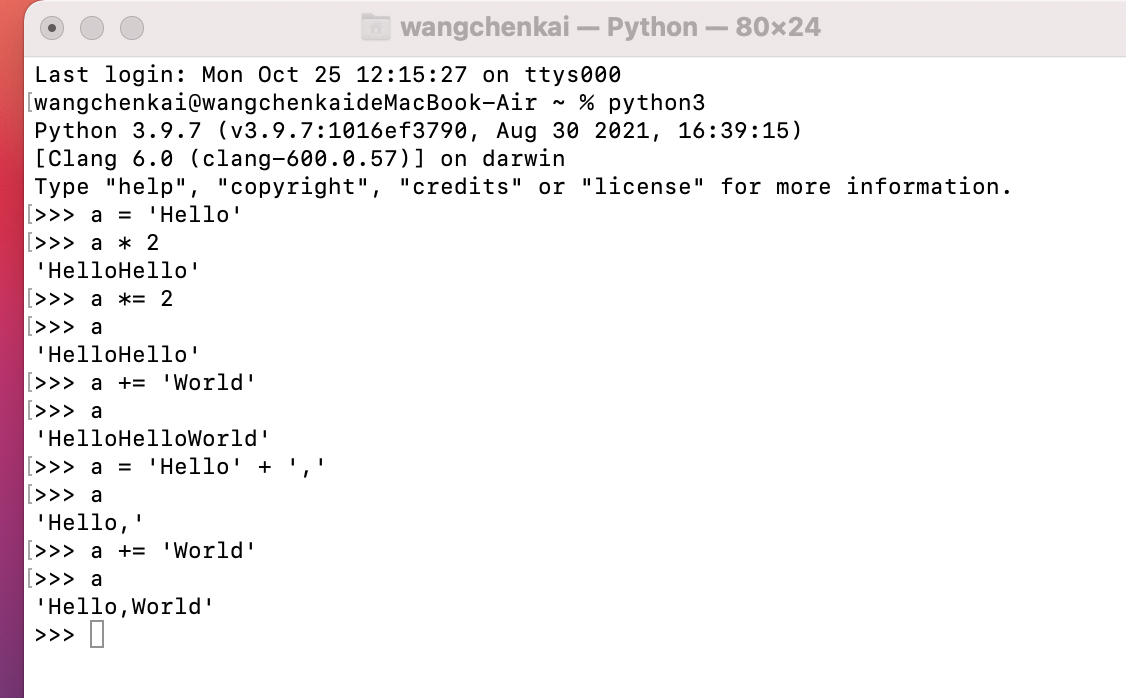The height and width of the screenshot is (698, 1126).
Task: Click the window title 'wangchenkai — Python — 80×24'
Action: pyautogui.click(x=610, y=27)
